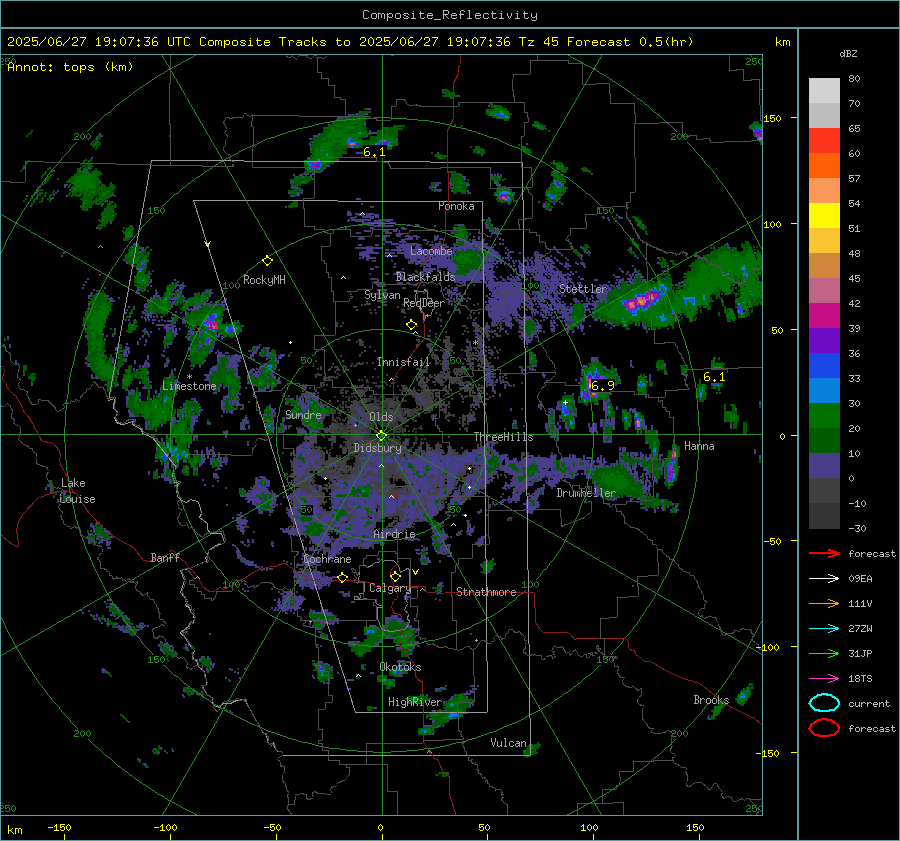900x841 pixels.
Task: Click the HighRiver city label
Action: click(415, 702)
